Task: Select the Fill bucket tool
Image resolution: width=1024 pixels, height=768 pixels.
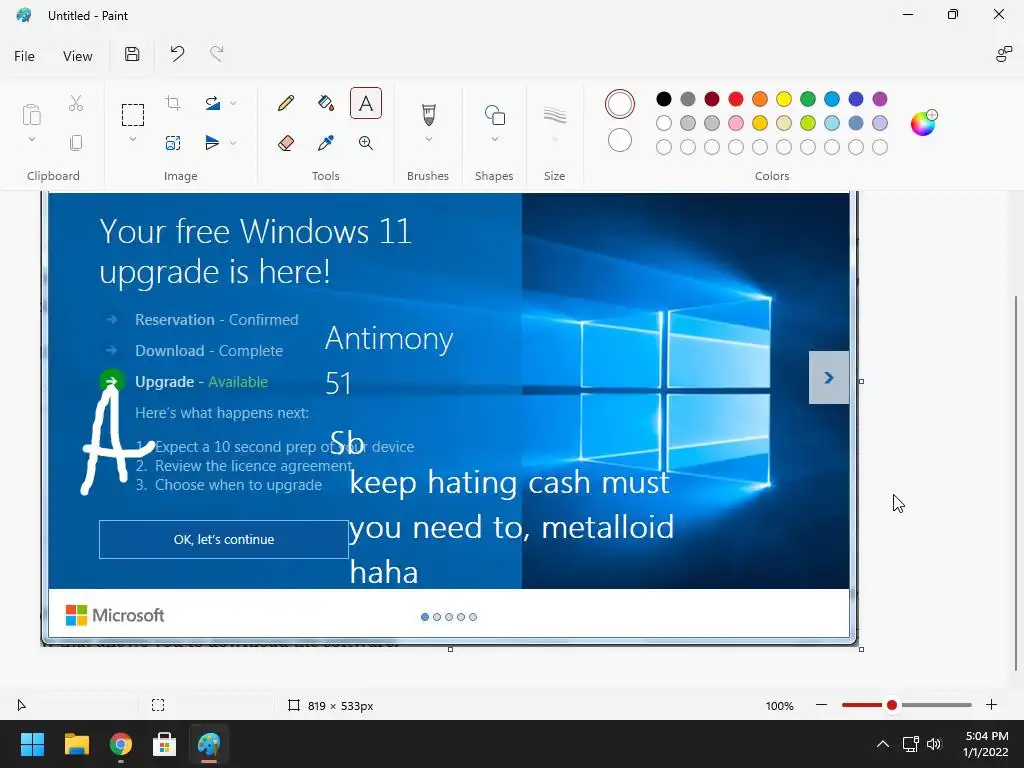Action: (326, 103)
